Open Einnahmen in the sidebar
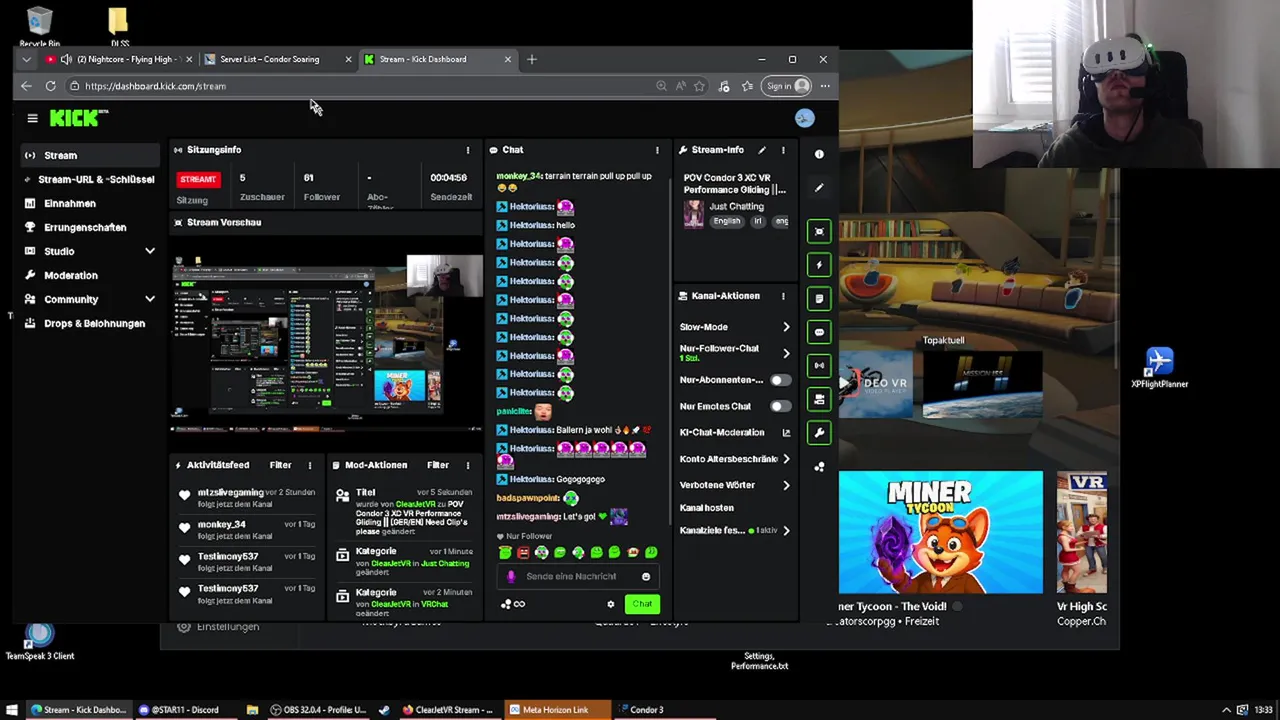Viewport: 1280px width, 720px height. pos(89,203)
